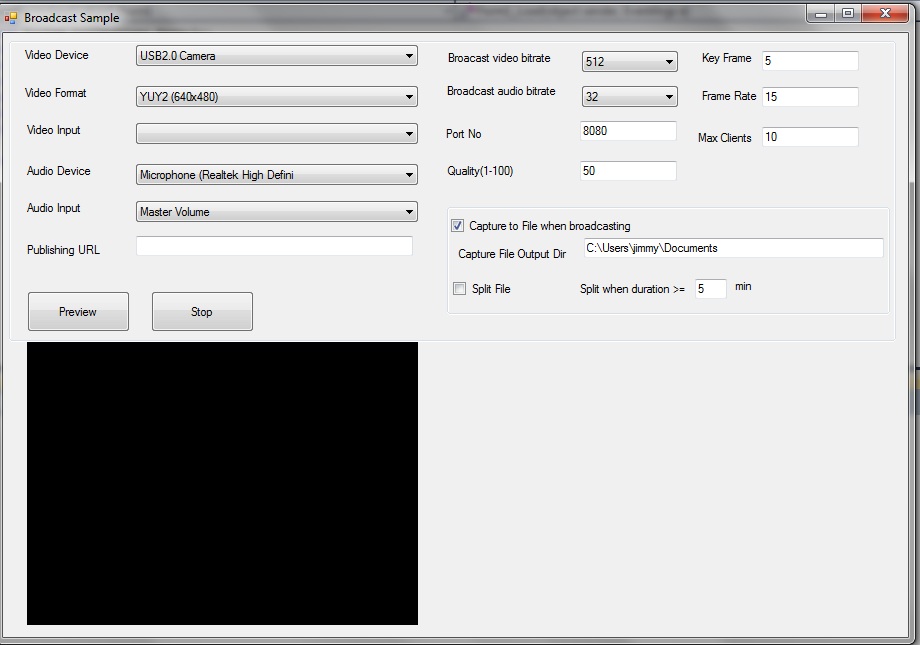920x645 pixels.
Task: Click the Preview button
Action: point(78,312)
